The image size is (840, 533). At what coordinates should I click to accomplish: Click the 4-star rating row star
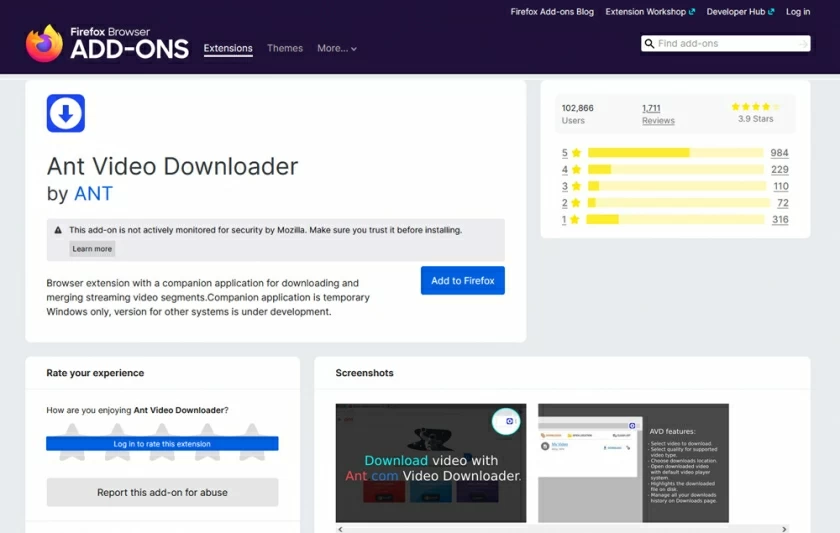[576, 169]
